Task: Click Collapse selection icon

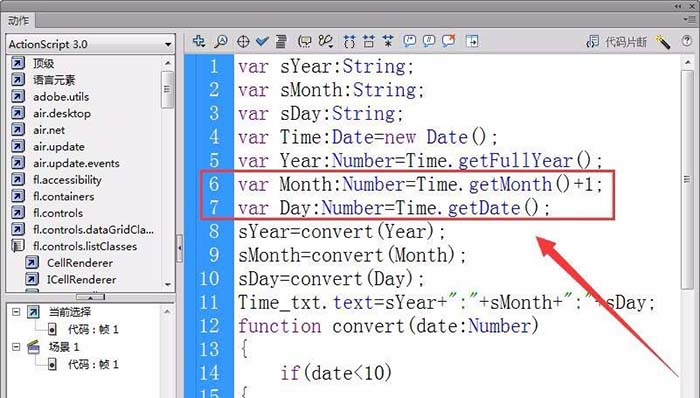Action: tap(369, 41)
